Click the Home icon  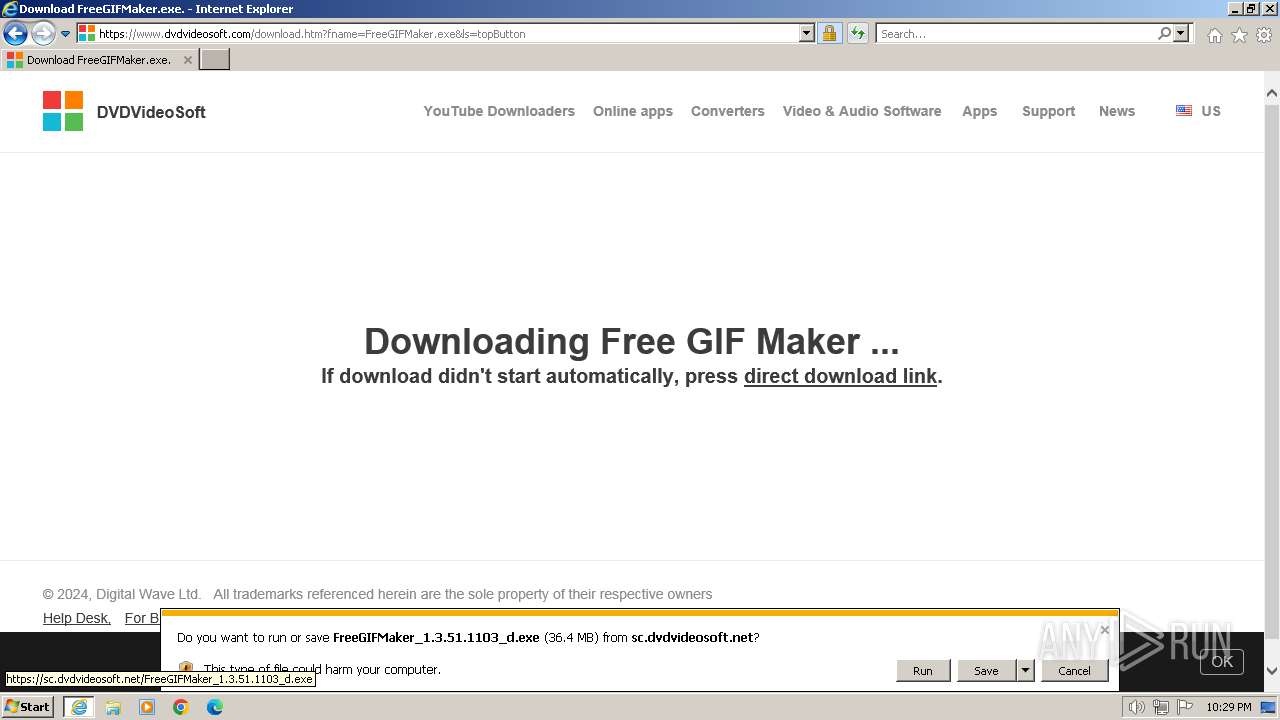coord(1214,35)
